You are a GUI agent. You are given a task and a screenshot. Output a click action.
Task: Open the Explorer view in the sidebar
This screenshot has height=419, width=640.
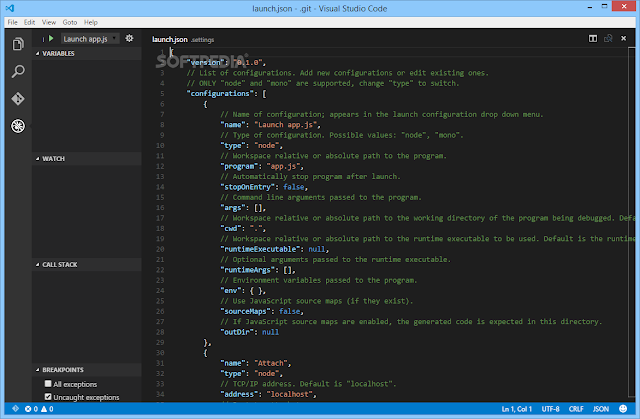(18, 44)
